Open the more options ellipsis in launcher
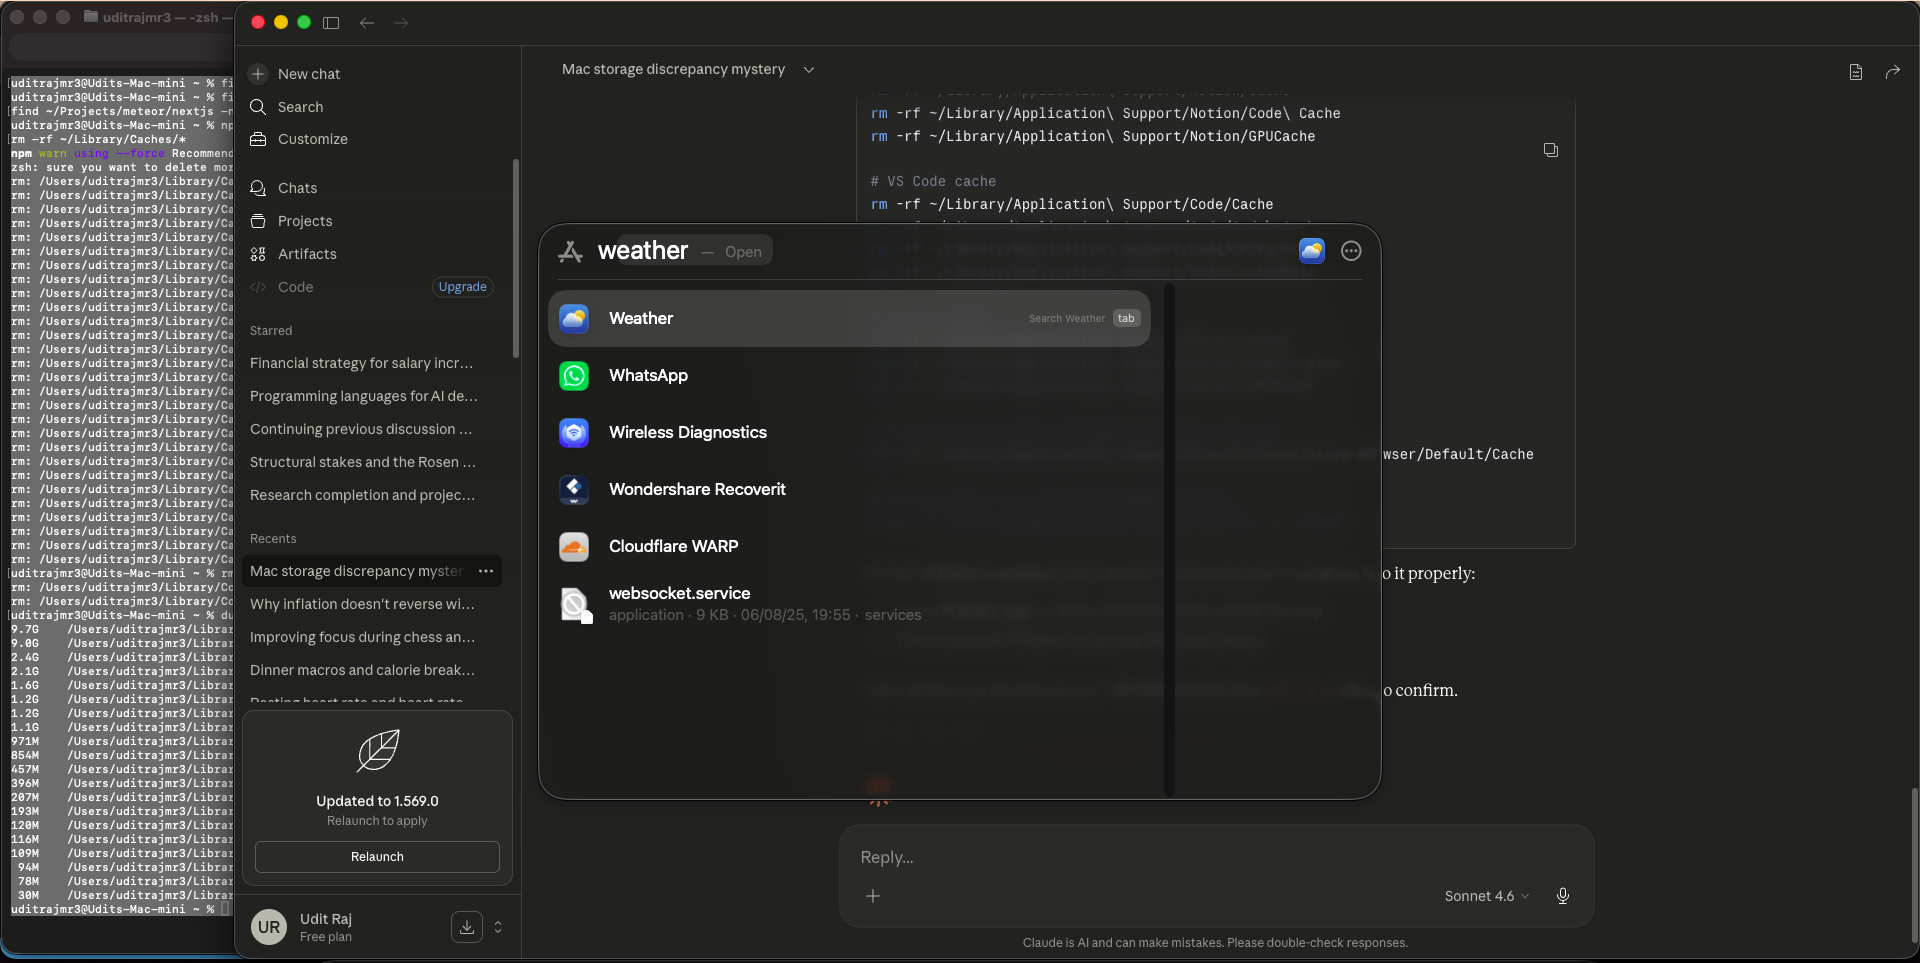1920x963 pixels. point(1351,252)
